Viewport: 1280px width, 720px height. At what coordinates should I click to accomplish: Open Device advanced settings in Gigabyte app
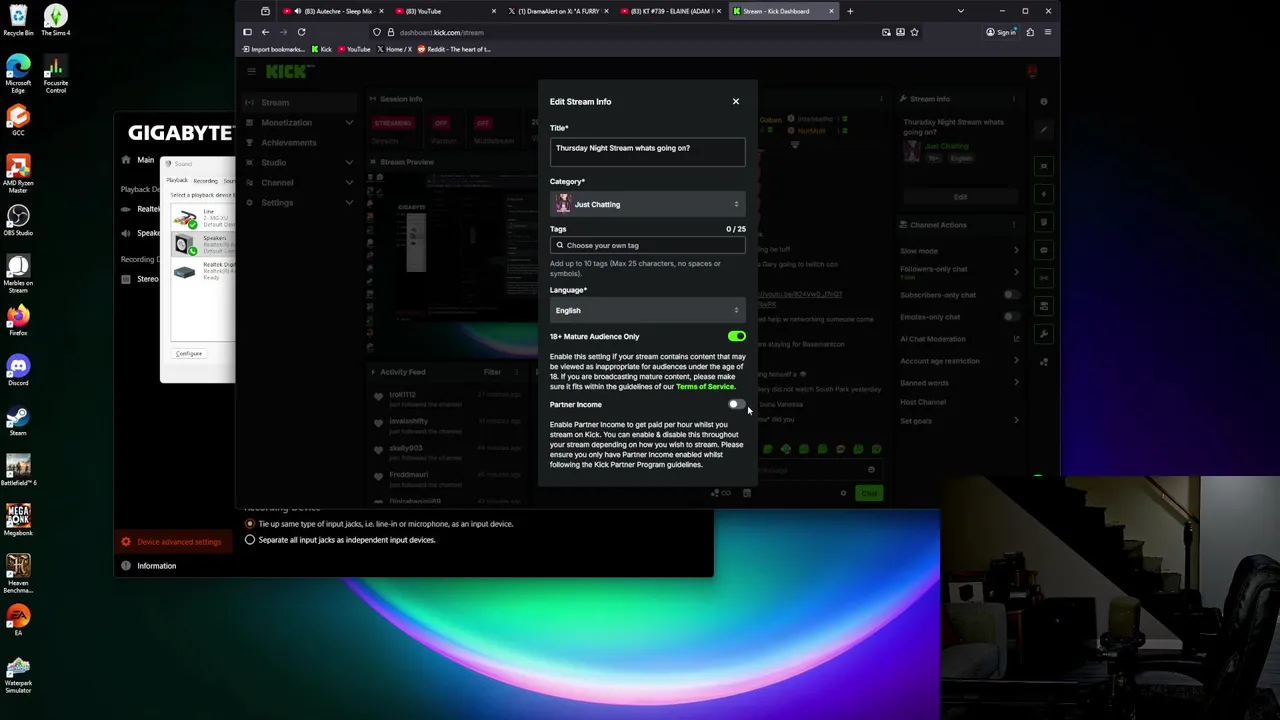click(x=171, y=542)
